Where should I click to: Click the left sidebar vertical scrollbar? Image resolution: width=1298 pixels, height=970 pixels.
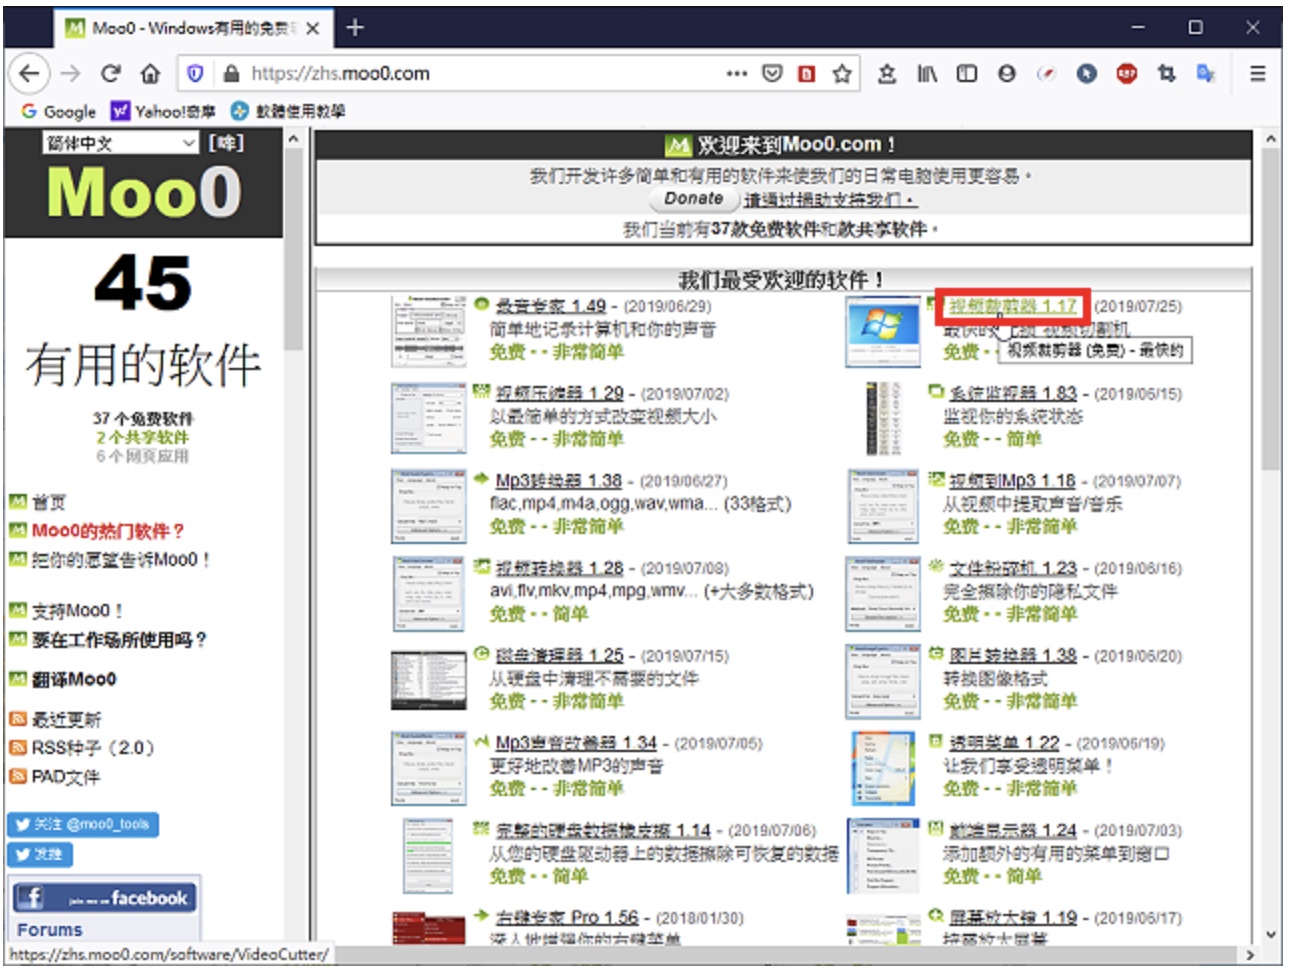293,250
